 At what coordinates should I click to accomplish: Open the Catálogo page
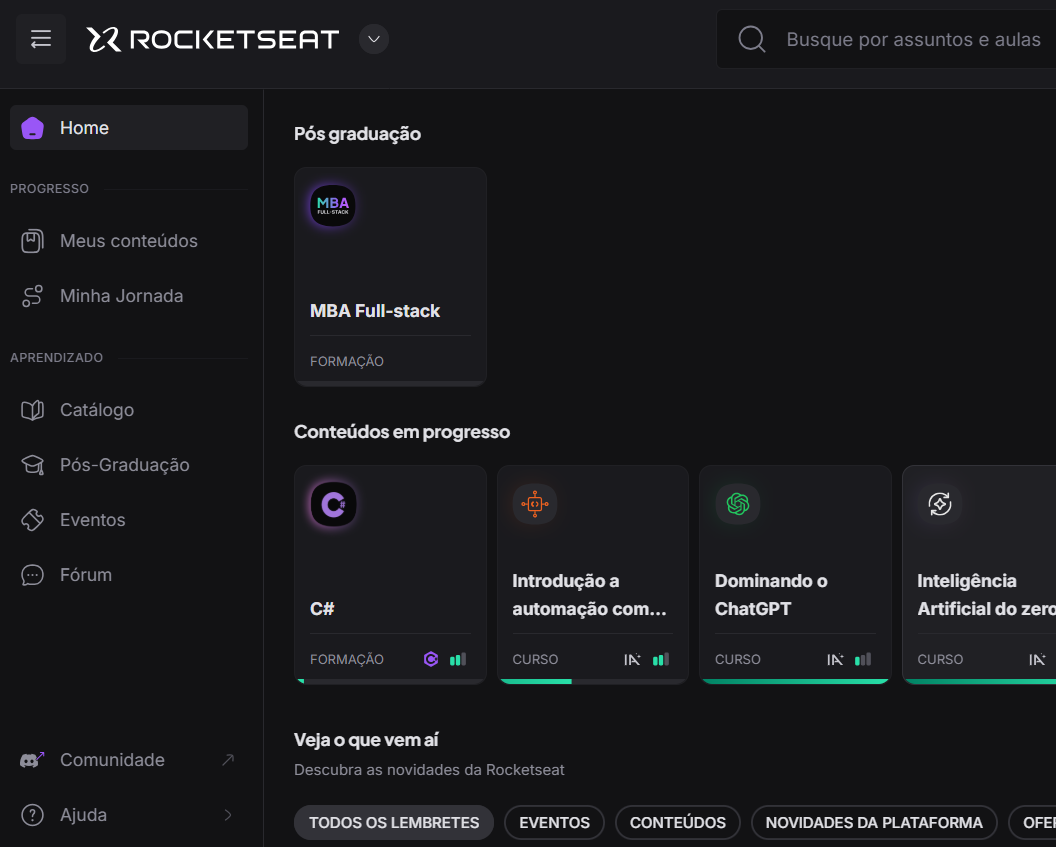point(129,410)
